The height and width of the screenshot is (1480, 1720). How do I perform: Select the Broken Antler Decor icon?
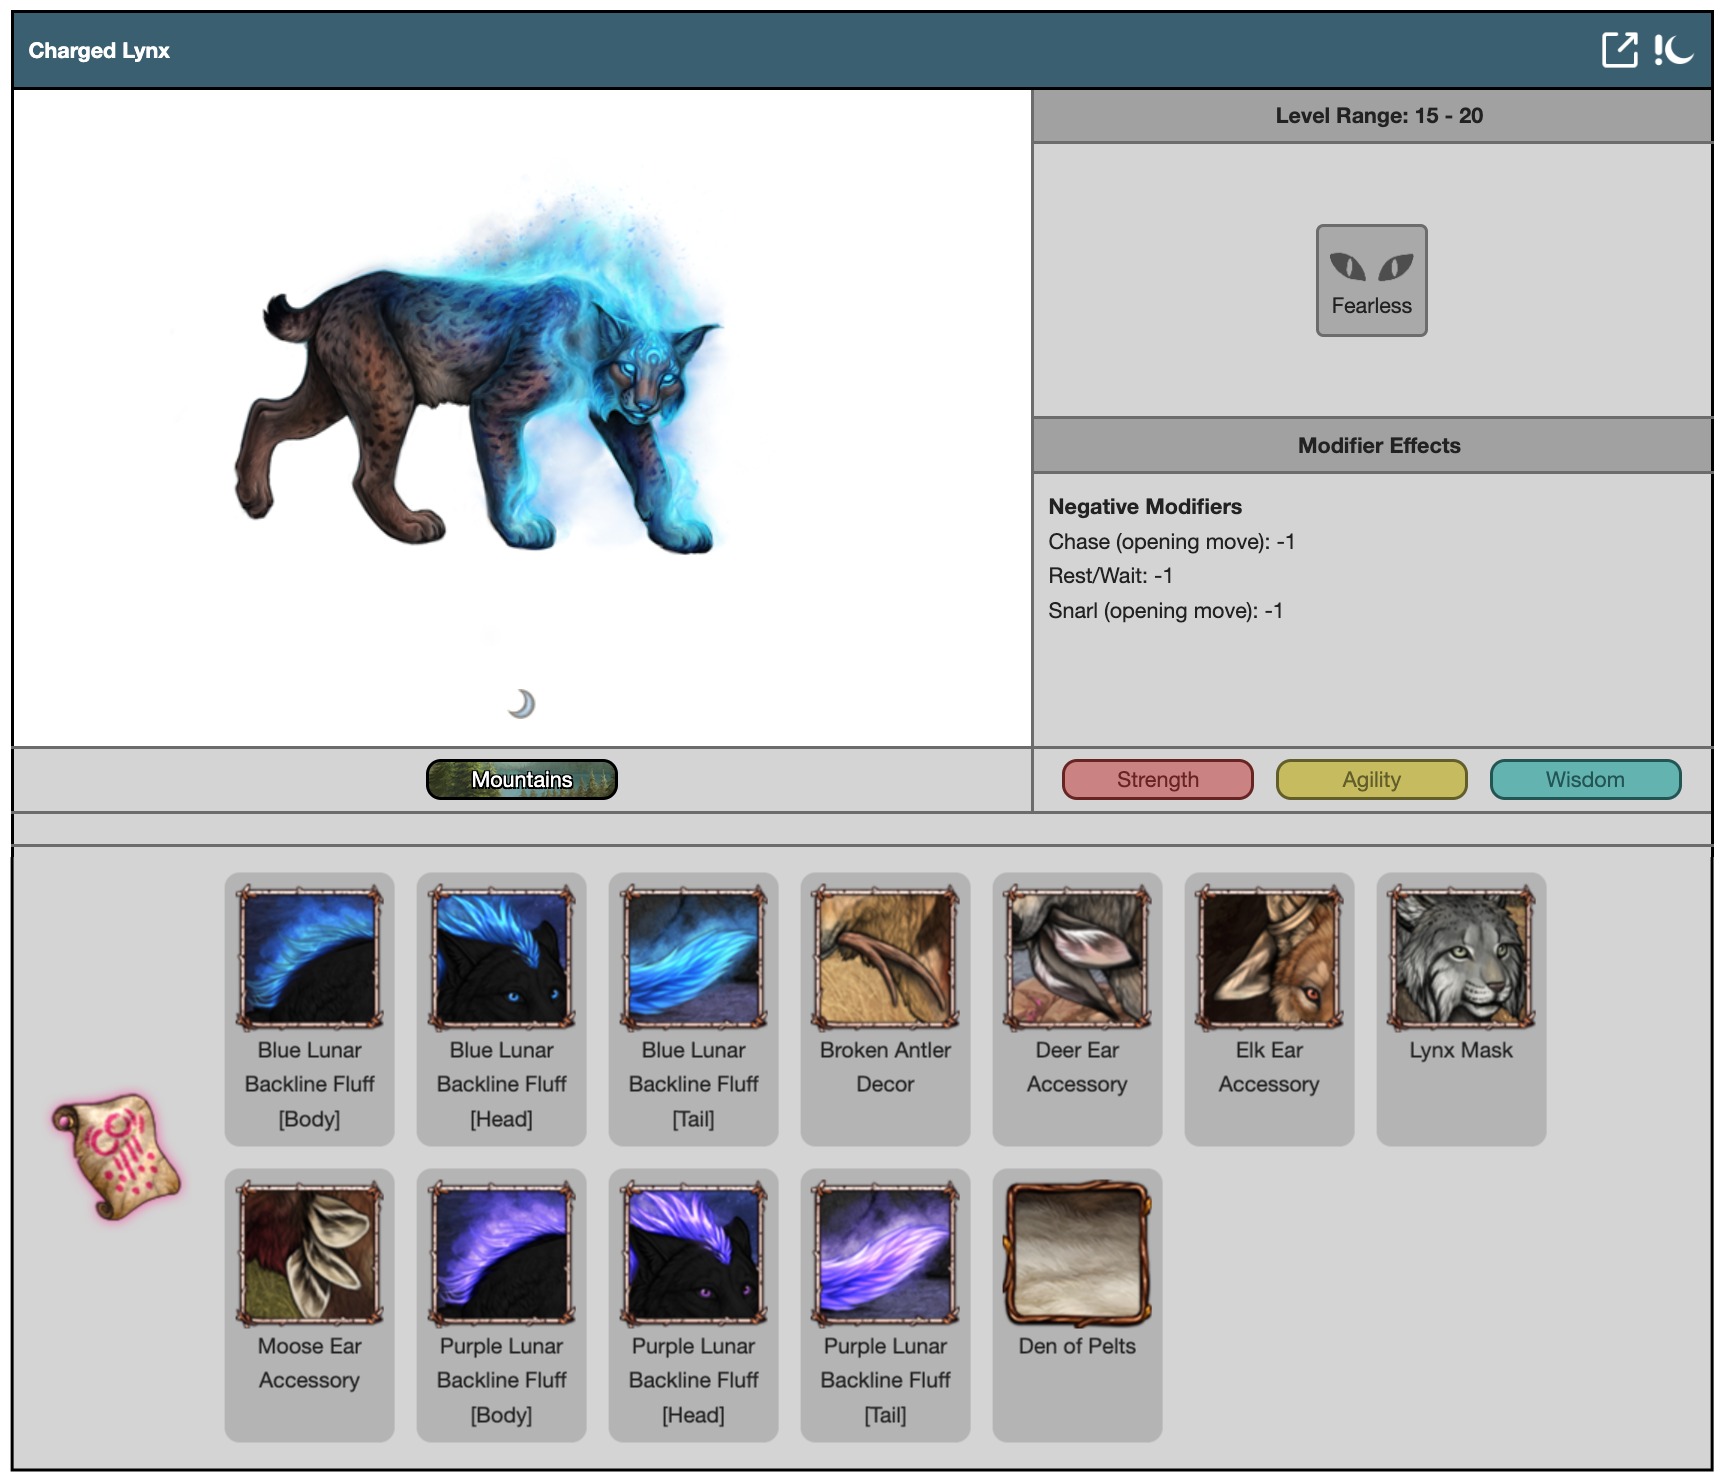pyautogui.click(x=885, y=958)
